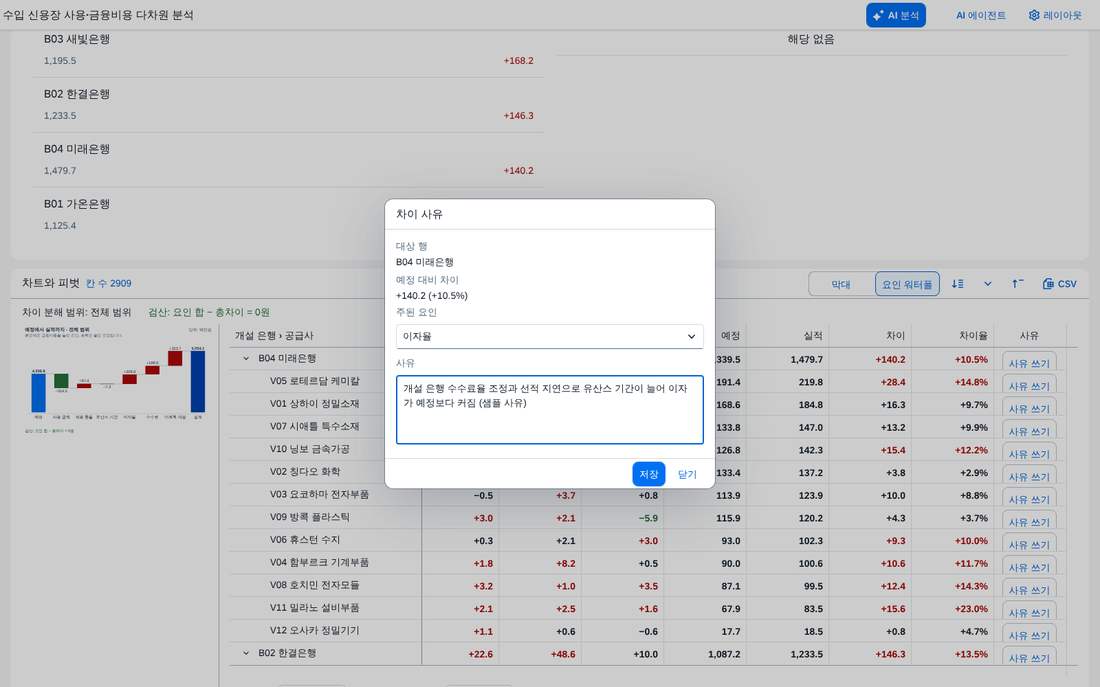Click the waterfall chart thumbnail
The height and width of the screenshot is (687, 1100).
click(116, 379)
